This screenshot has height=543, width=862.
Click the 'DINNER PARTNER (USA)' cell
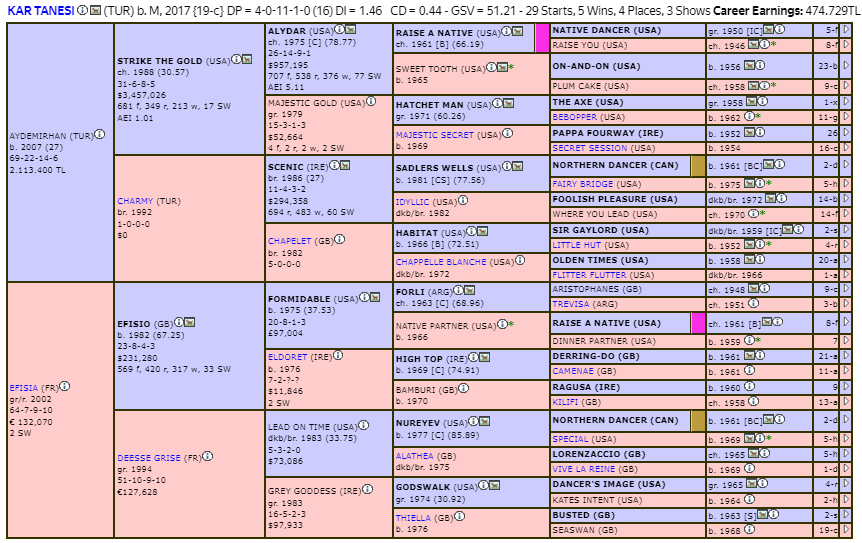pyautogui.click(x=627, y=341)
